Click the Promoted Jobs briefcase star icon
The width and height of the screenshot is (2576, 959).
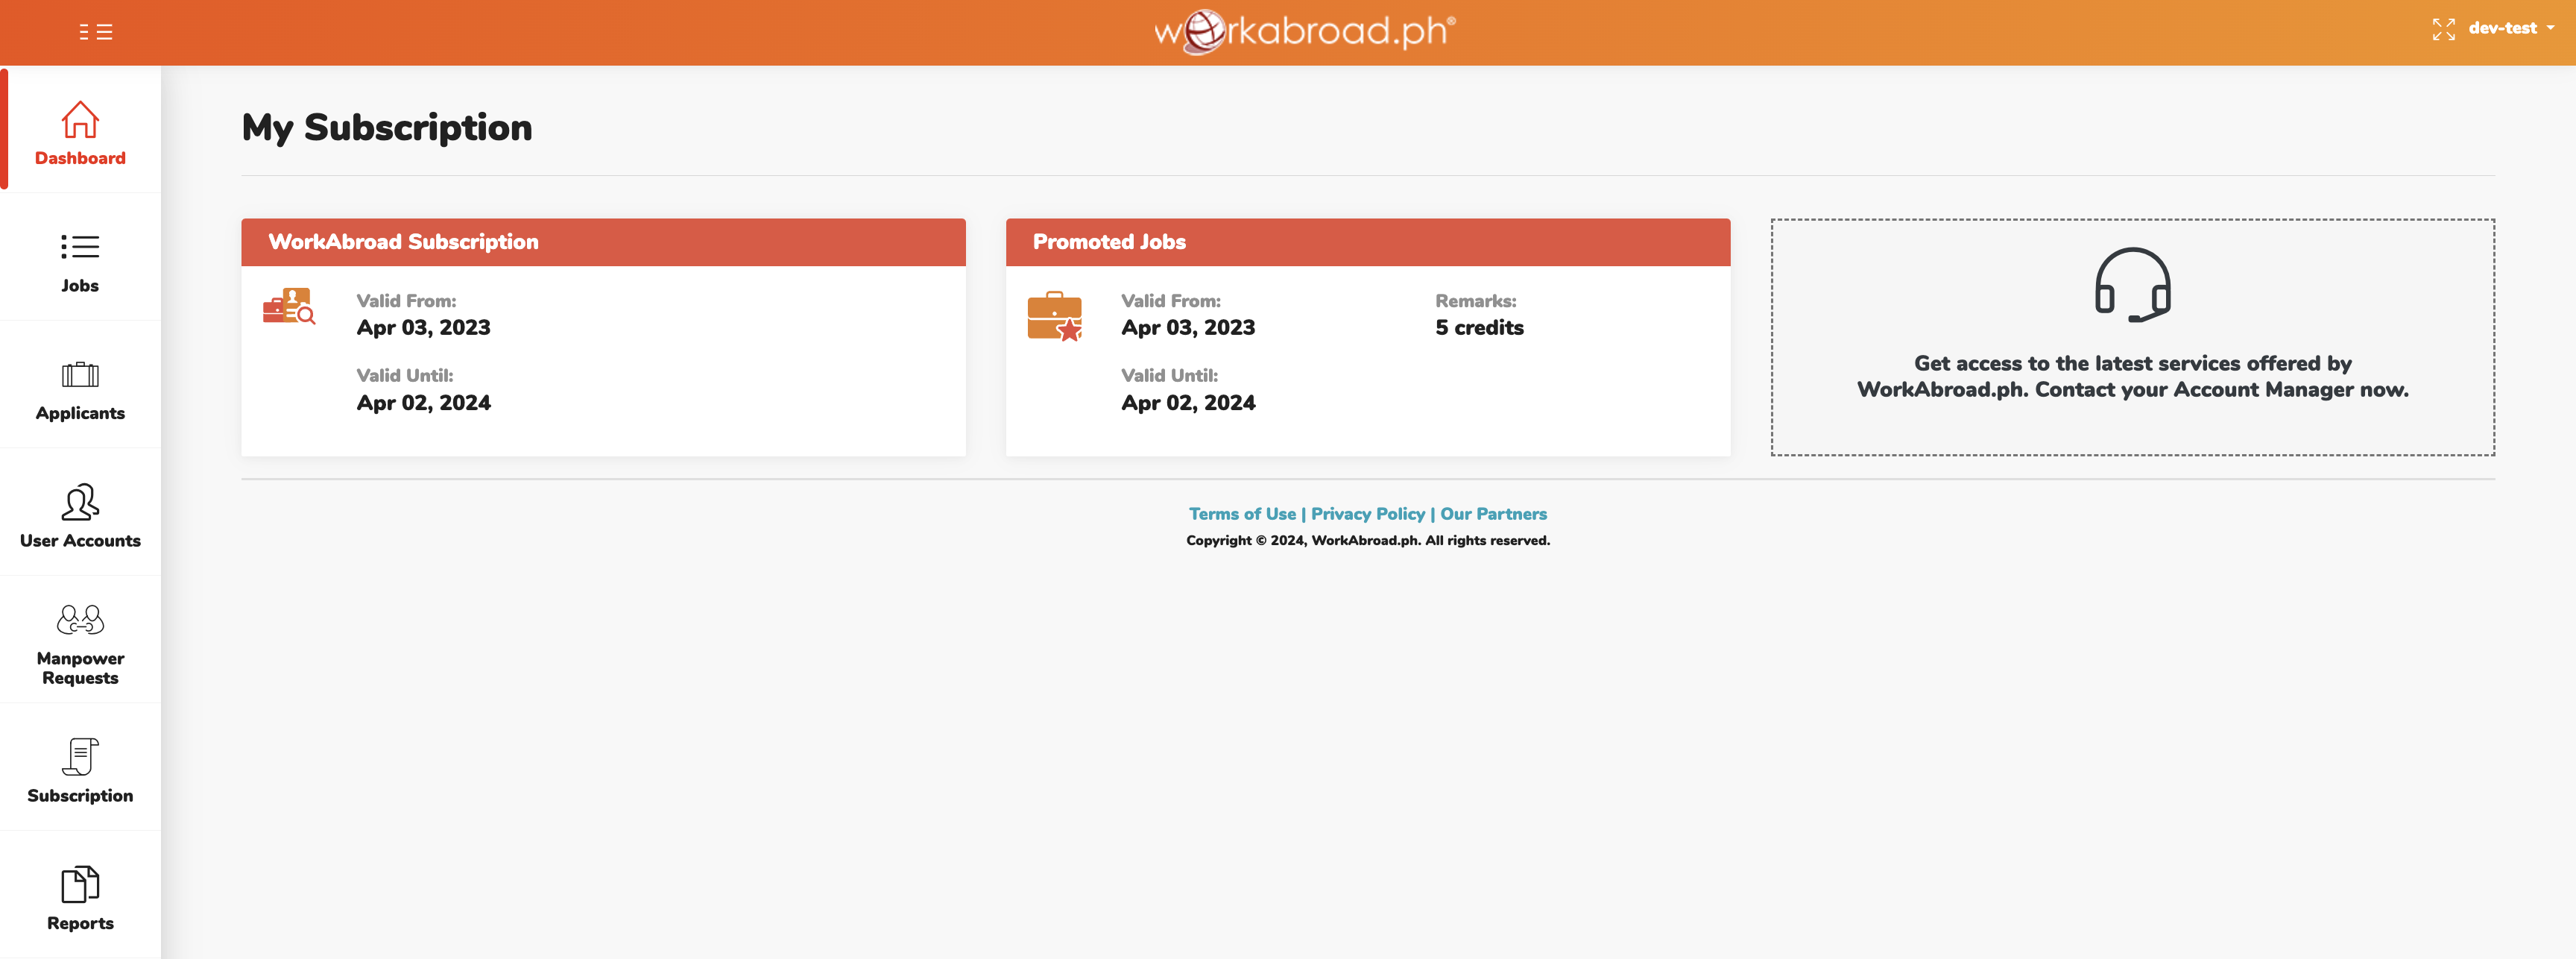point(1054,316)
